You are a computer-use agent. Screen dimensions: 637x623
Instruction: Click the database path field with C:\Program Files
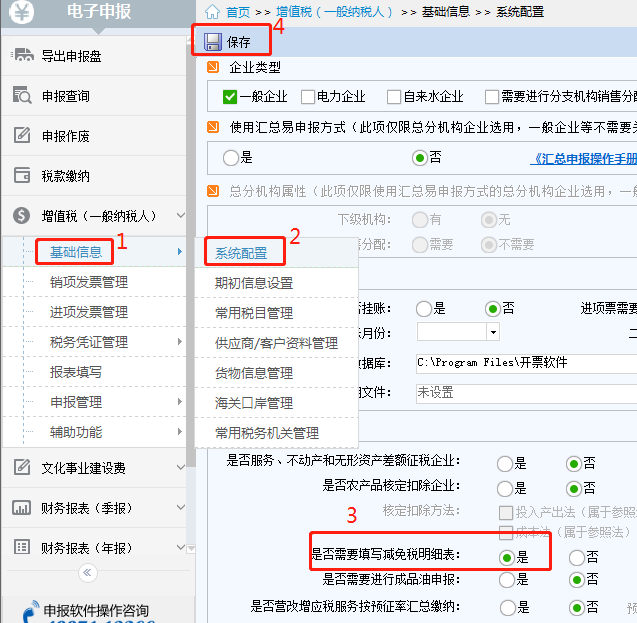tap(526, 363)
